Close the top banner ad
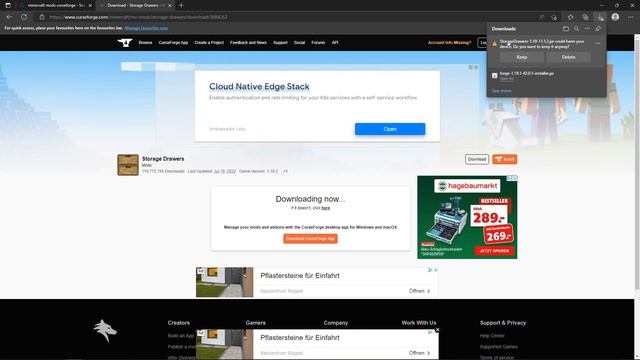Screen dimensions: 640x360 (x=476, y=67)
